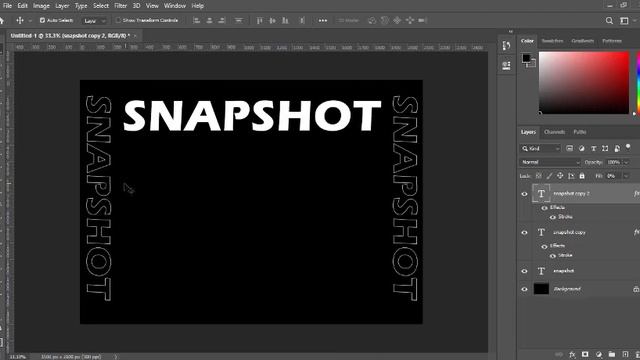The width and height of the screenshot is (640, 360).
Task: Open the Properties panel icon
Action: tap(507, 65)
